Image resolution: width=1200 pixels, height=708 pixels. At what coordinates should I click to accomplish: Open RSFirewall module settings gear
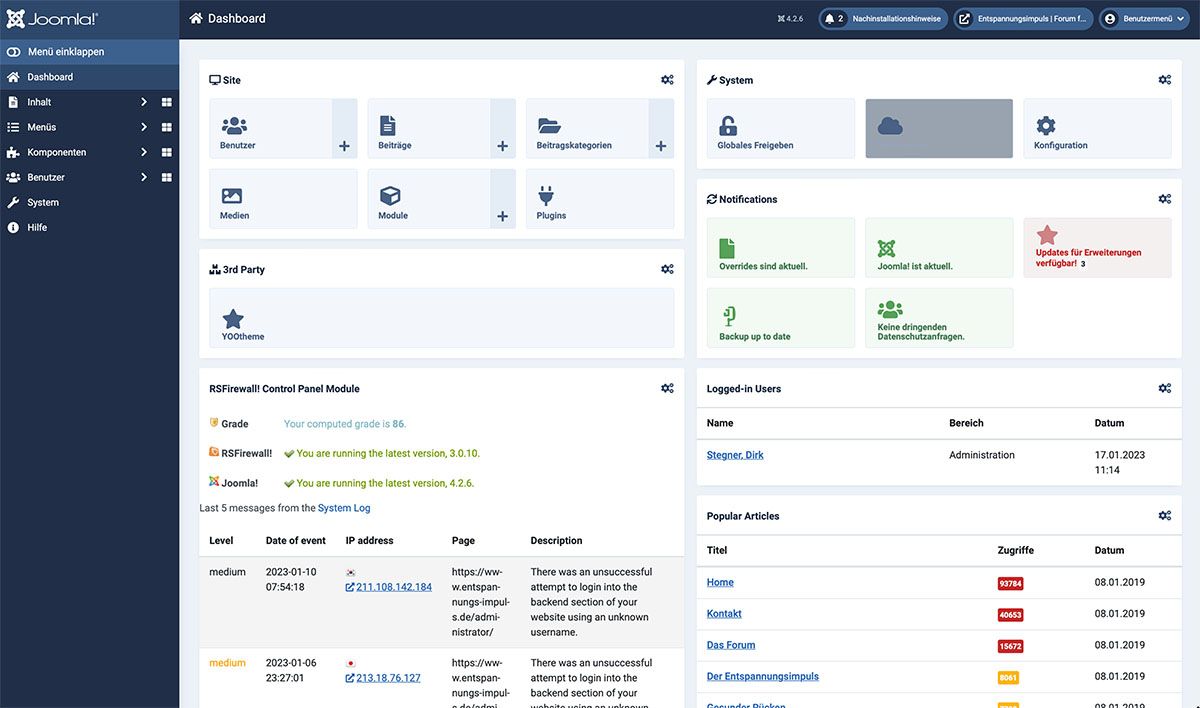point(667,388)
